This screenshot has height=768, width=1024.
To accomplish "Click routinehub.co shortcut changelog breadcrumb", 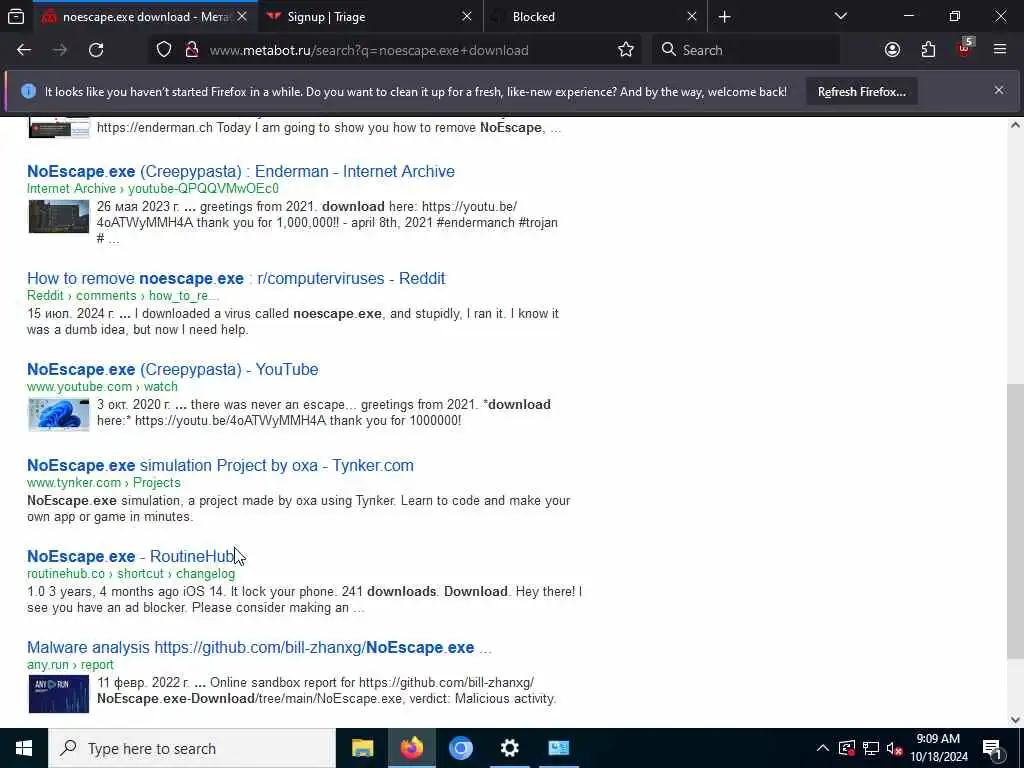I will click(x=131, y=573).
